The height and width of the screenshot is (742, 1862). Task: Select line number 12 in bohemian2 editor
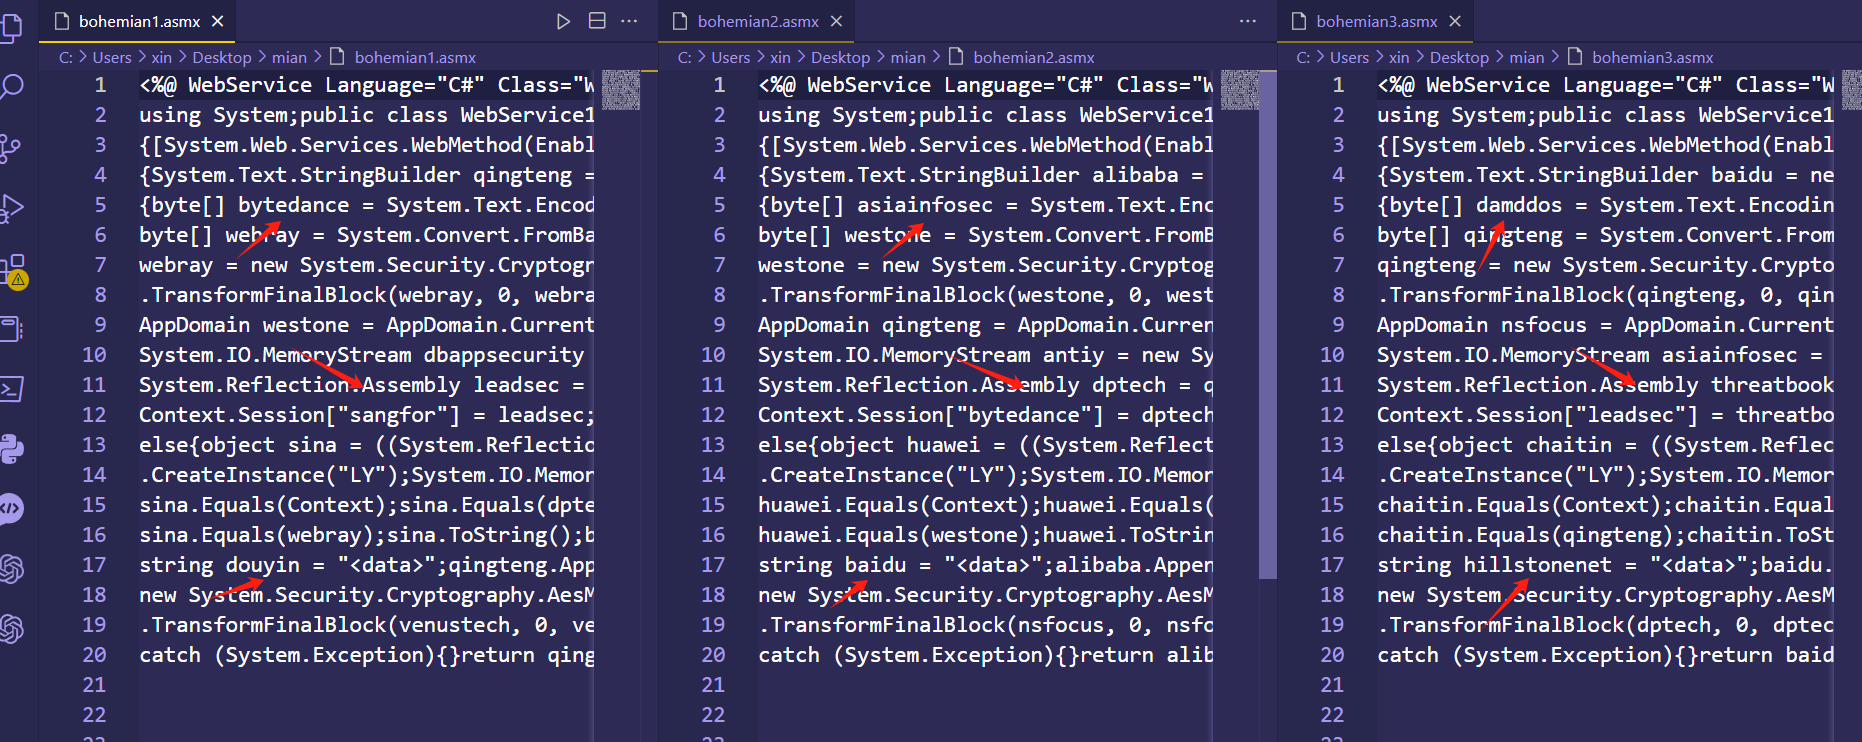tap(713, 415)
